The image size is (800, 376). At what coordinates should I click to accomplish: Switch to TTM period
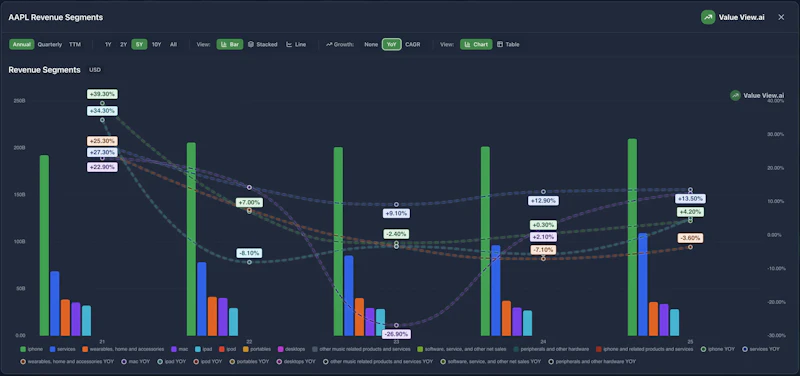pyautogui.click(x=75, y=44)
